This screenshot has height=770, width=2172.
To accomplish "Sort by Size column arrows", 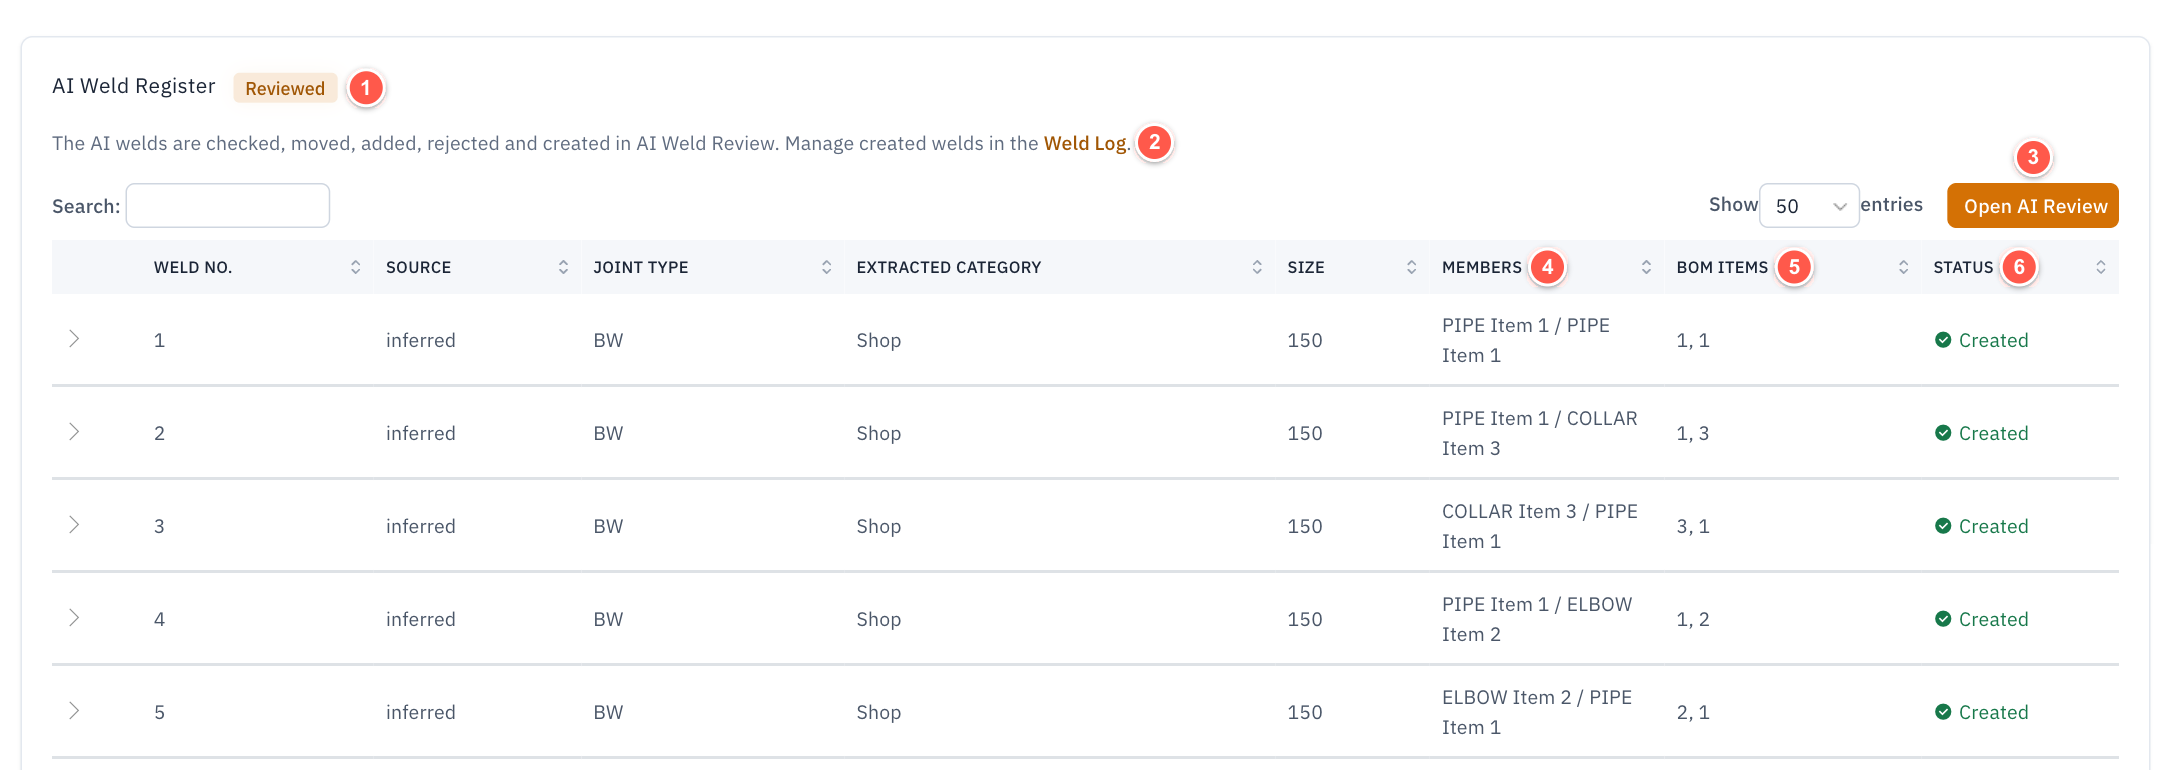I will click(x=1411, y=267).
